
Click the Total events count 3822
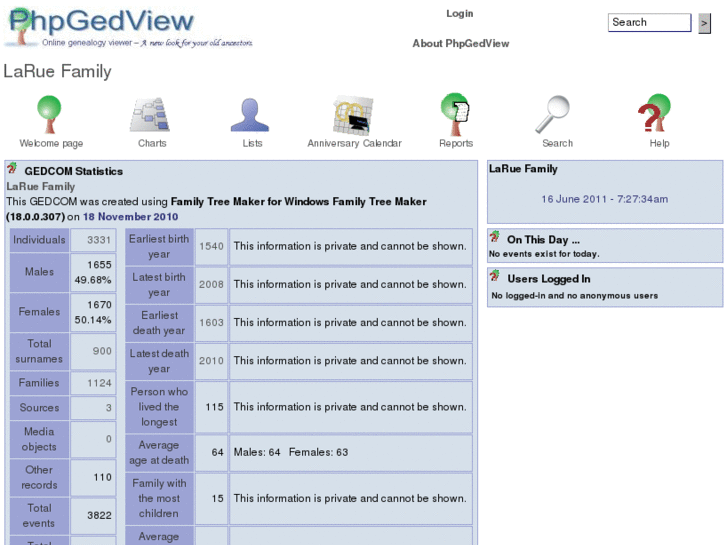pyautogui.click(x=99, y=515)
